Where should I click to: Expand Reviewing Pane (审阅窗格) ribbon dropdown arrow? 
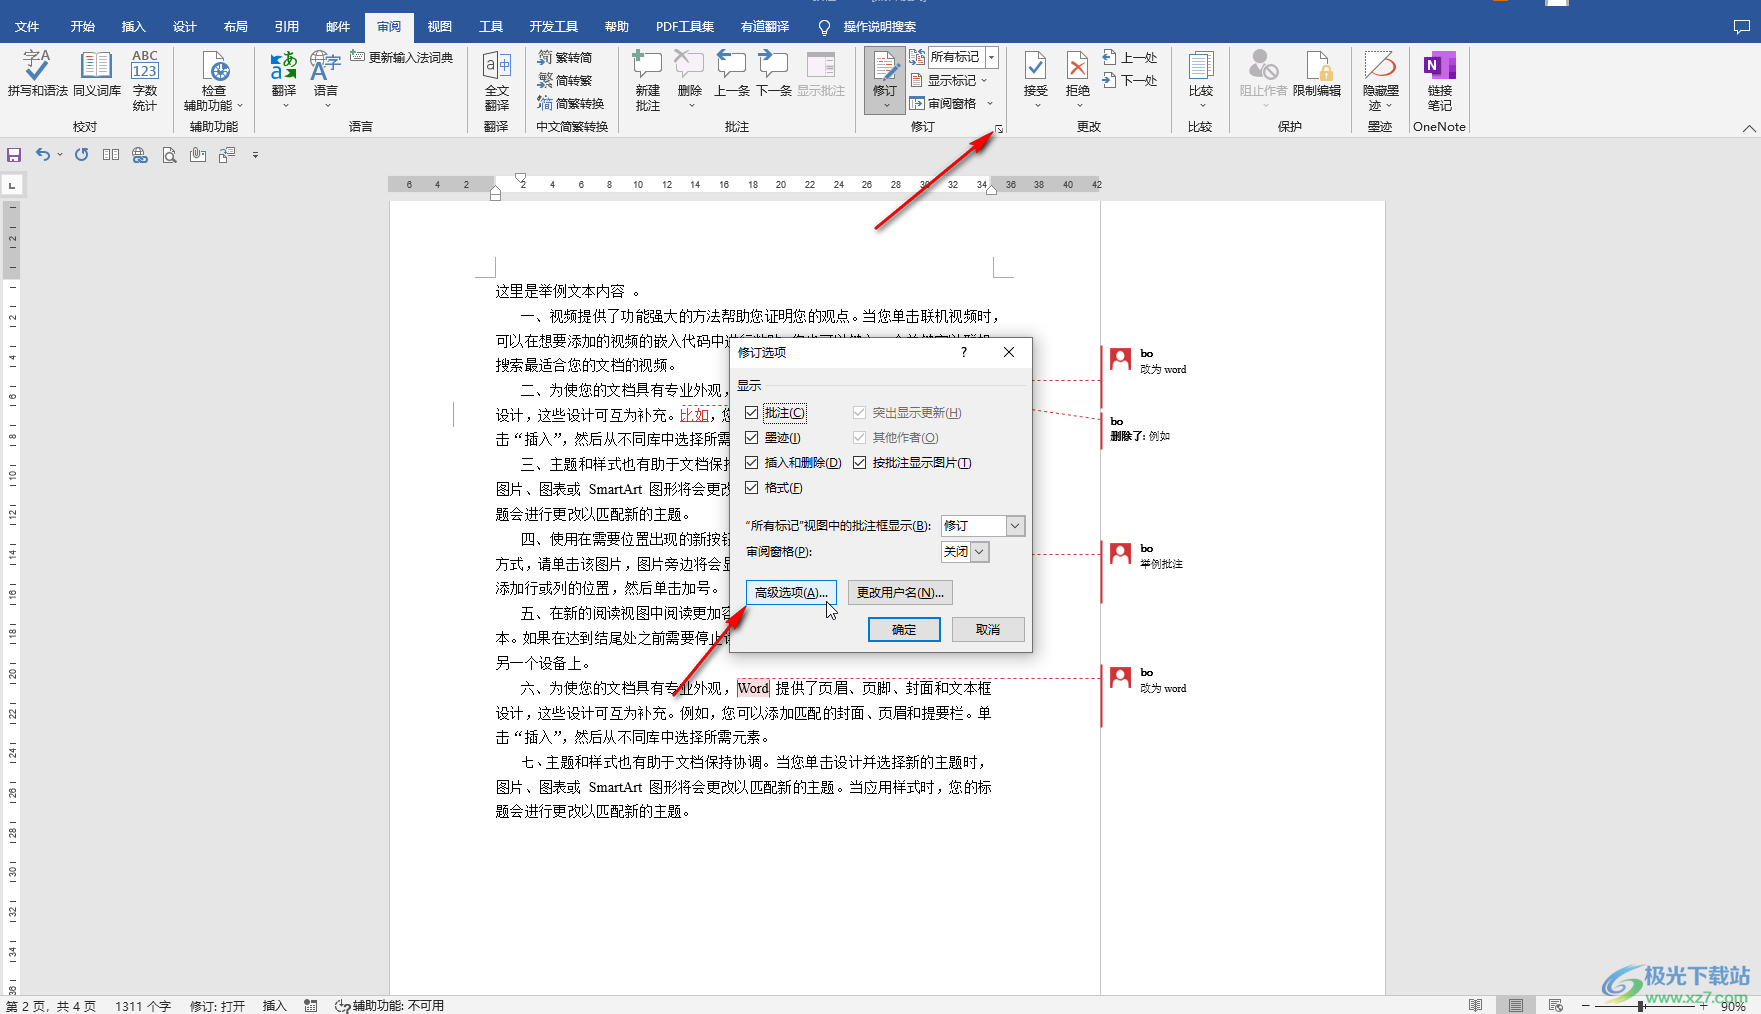tap(990, 103)
